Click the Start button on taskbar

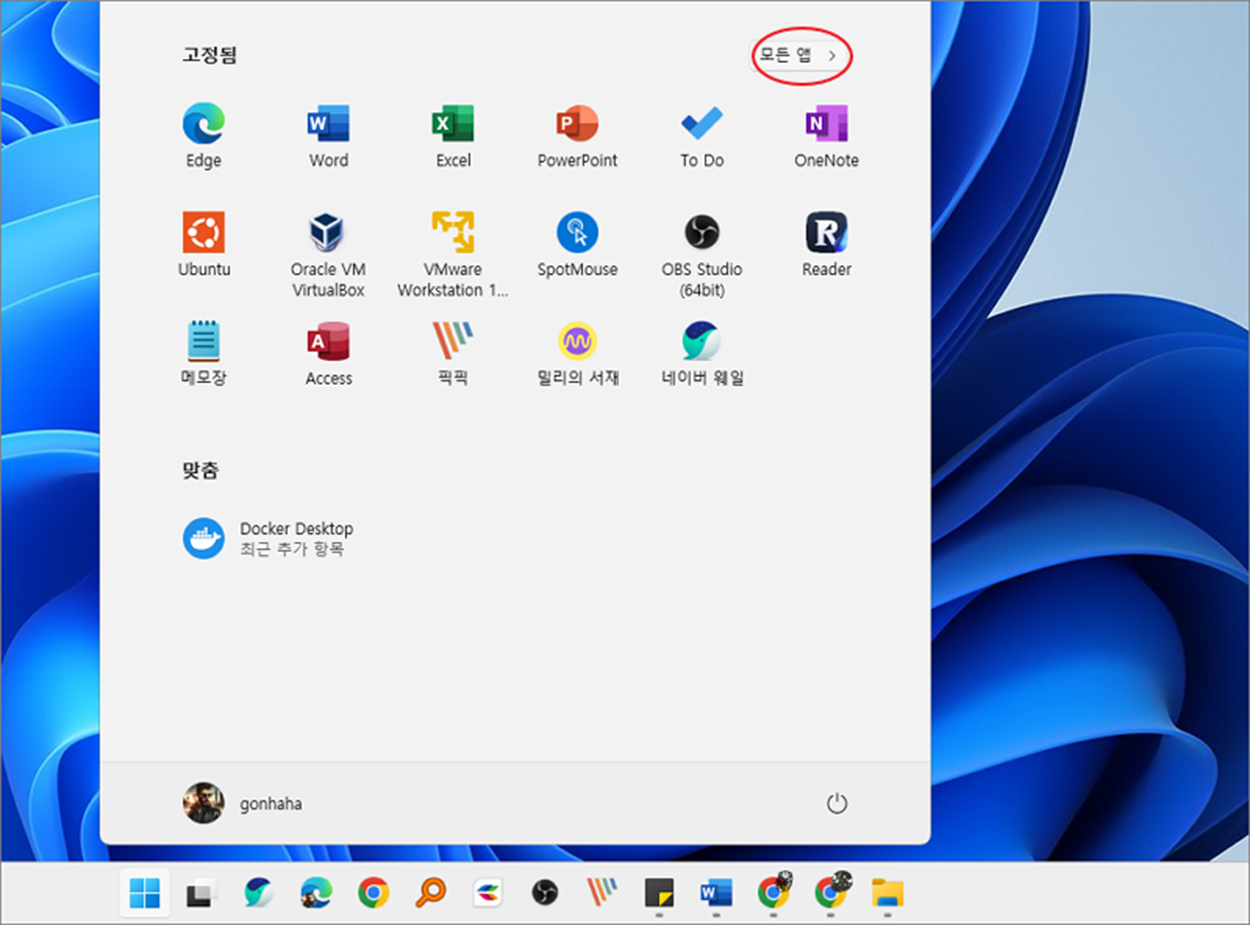coord(144,892)
